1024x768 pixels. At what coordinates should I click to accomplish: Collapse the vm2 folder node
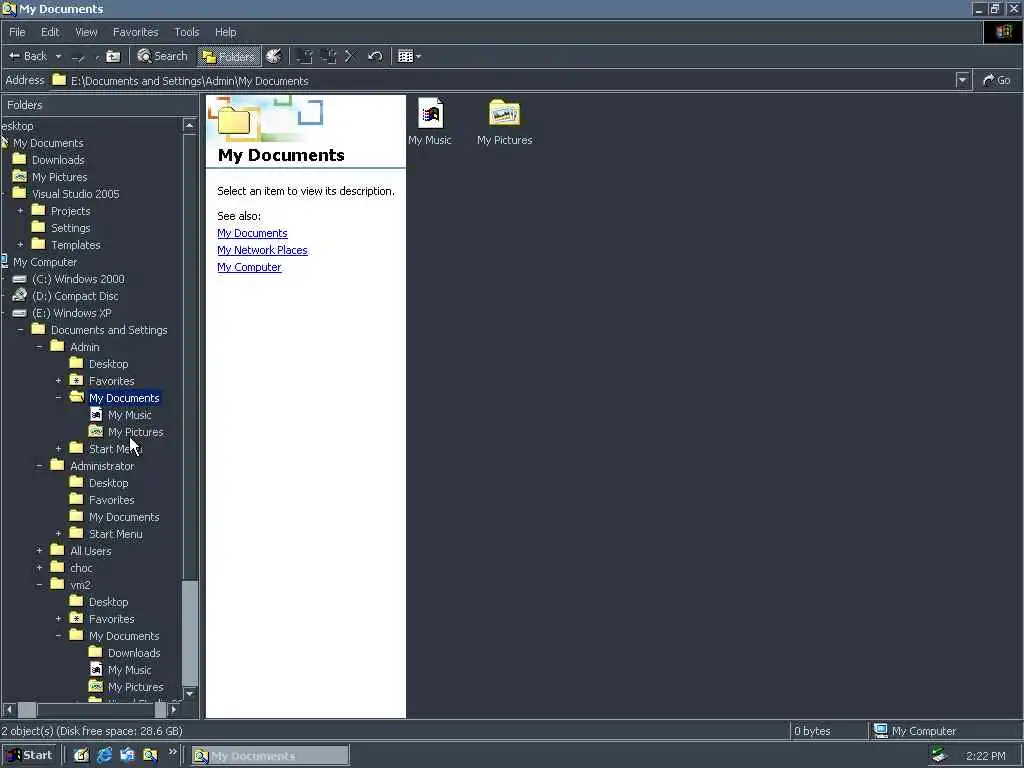39,584
